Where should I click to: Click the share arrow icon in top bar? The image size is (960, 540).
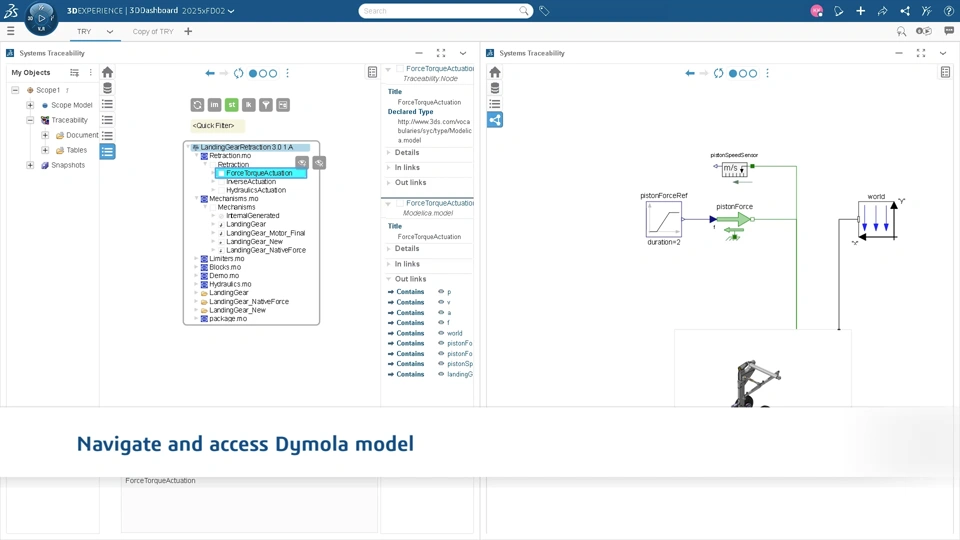click(x=882, y=11)
